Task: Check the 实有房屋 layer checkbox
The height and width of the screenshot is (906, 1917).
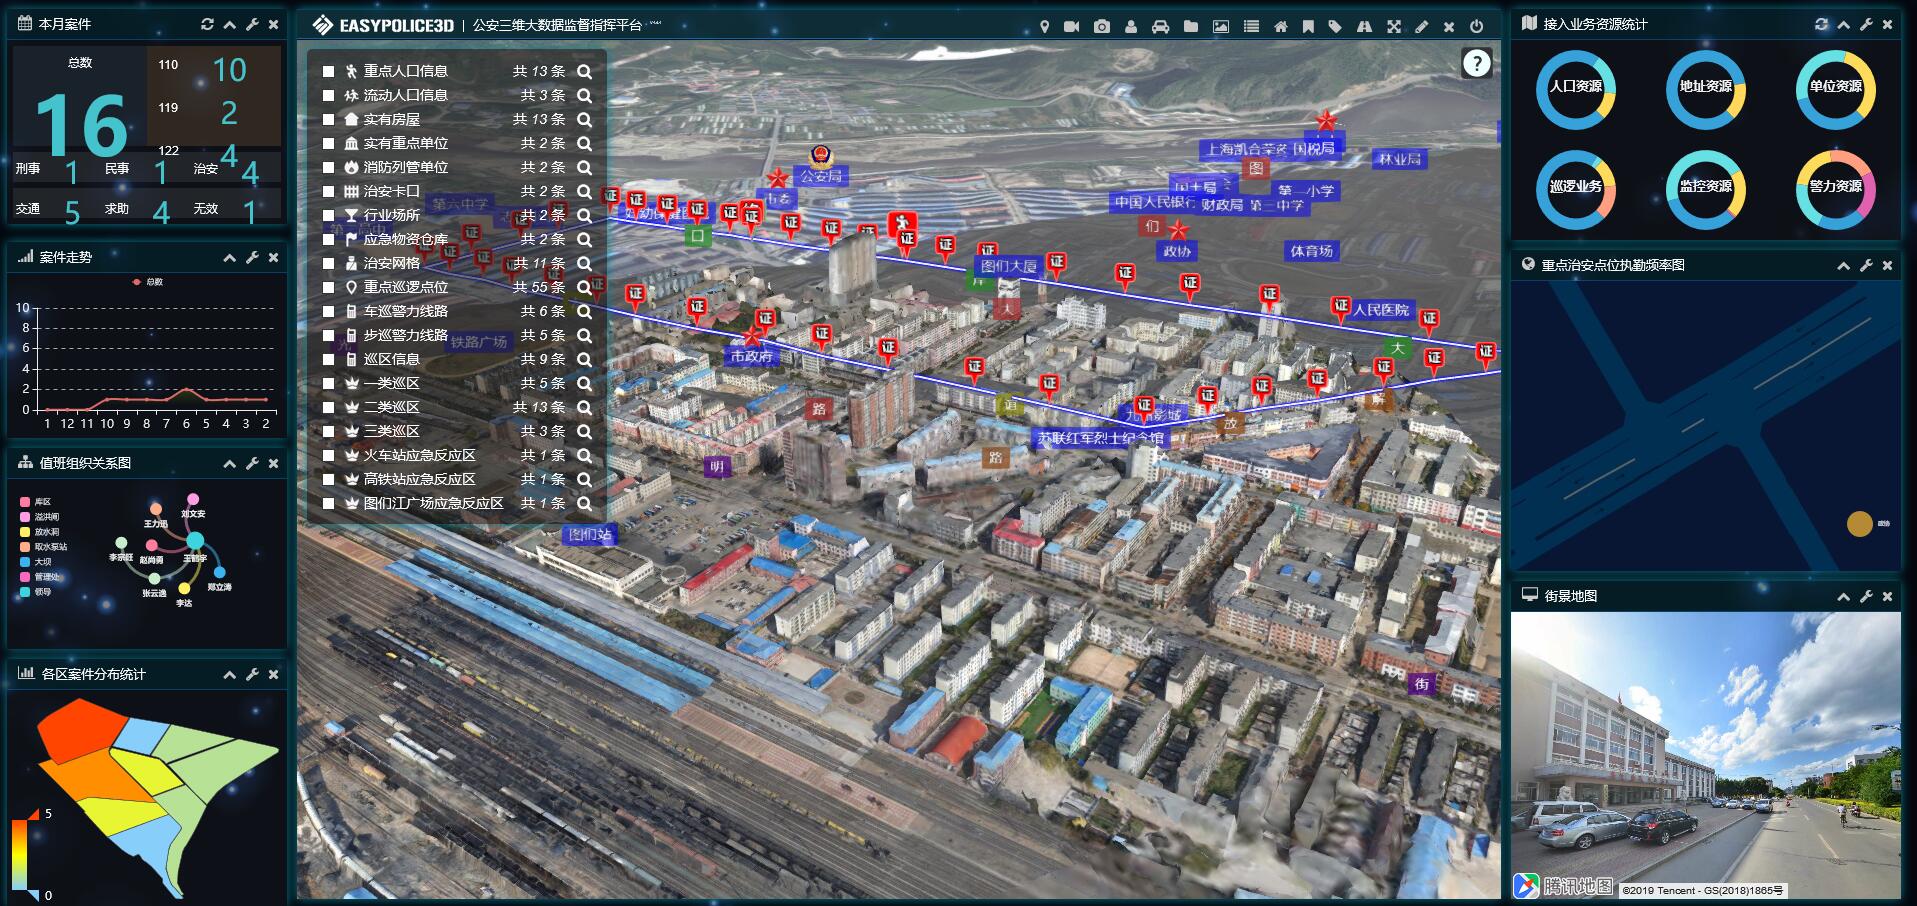Action: tap(328, 120)
